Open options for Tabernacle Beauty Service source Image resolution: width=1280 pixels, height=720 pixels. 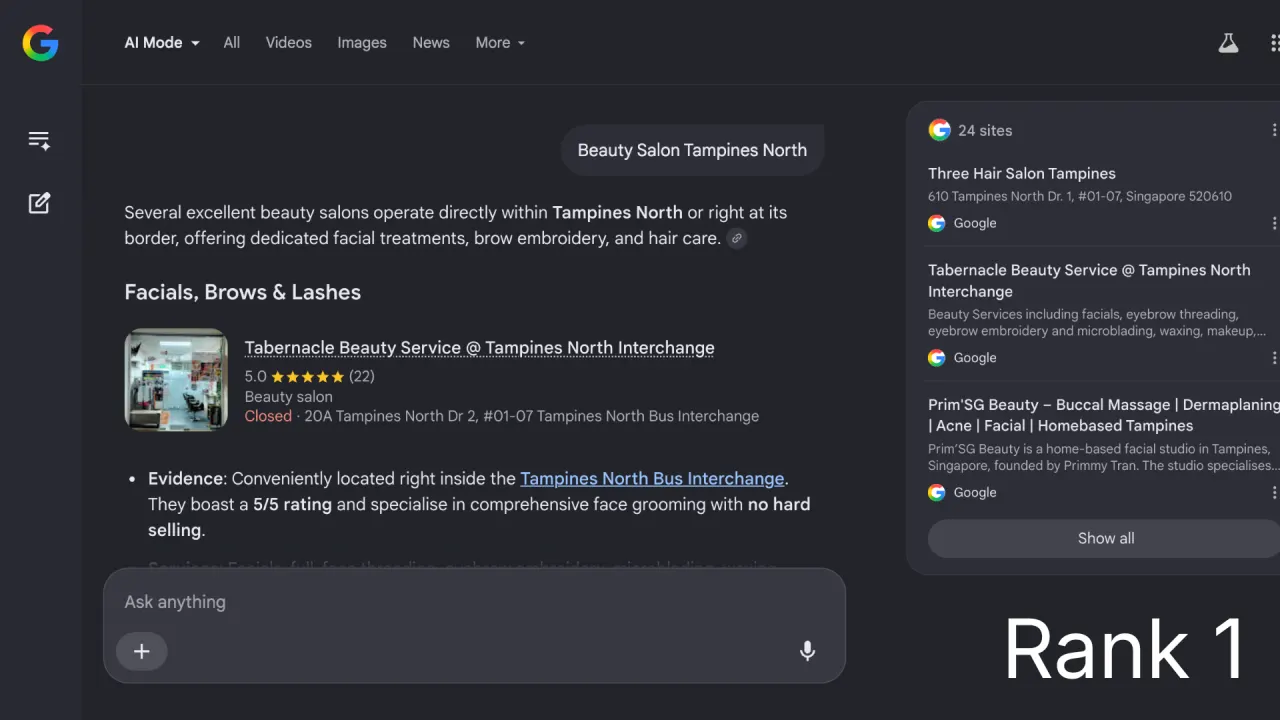[x=1274, y=358]
